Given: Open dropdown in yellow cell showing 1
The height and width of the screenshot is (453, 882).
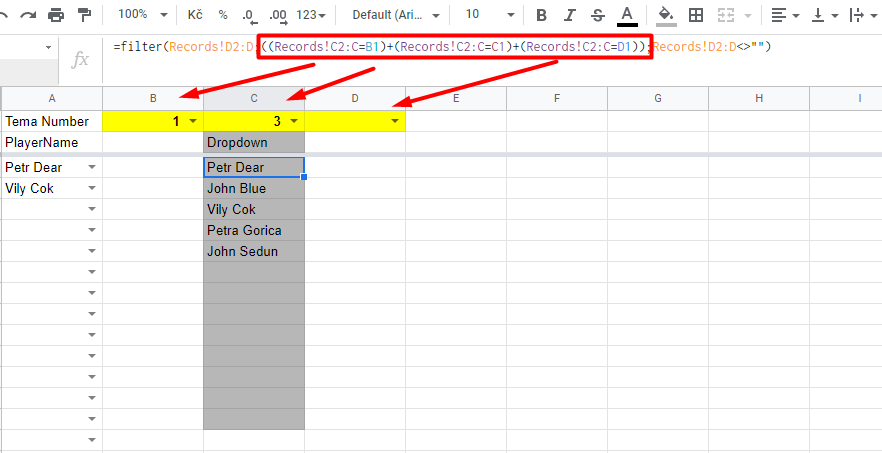Looking at the screenshot, I should pos(193,122).
